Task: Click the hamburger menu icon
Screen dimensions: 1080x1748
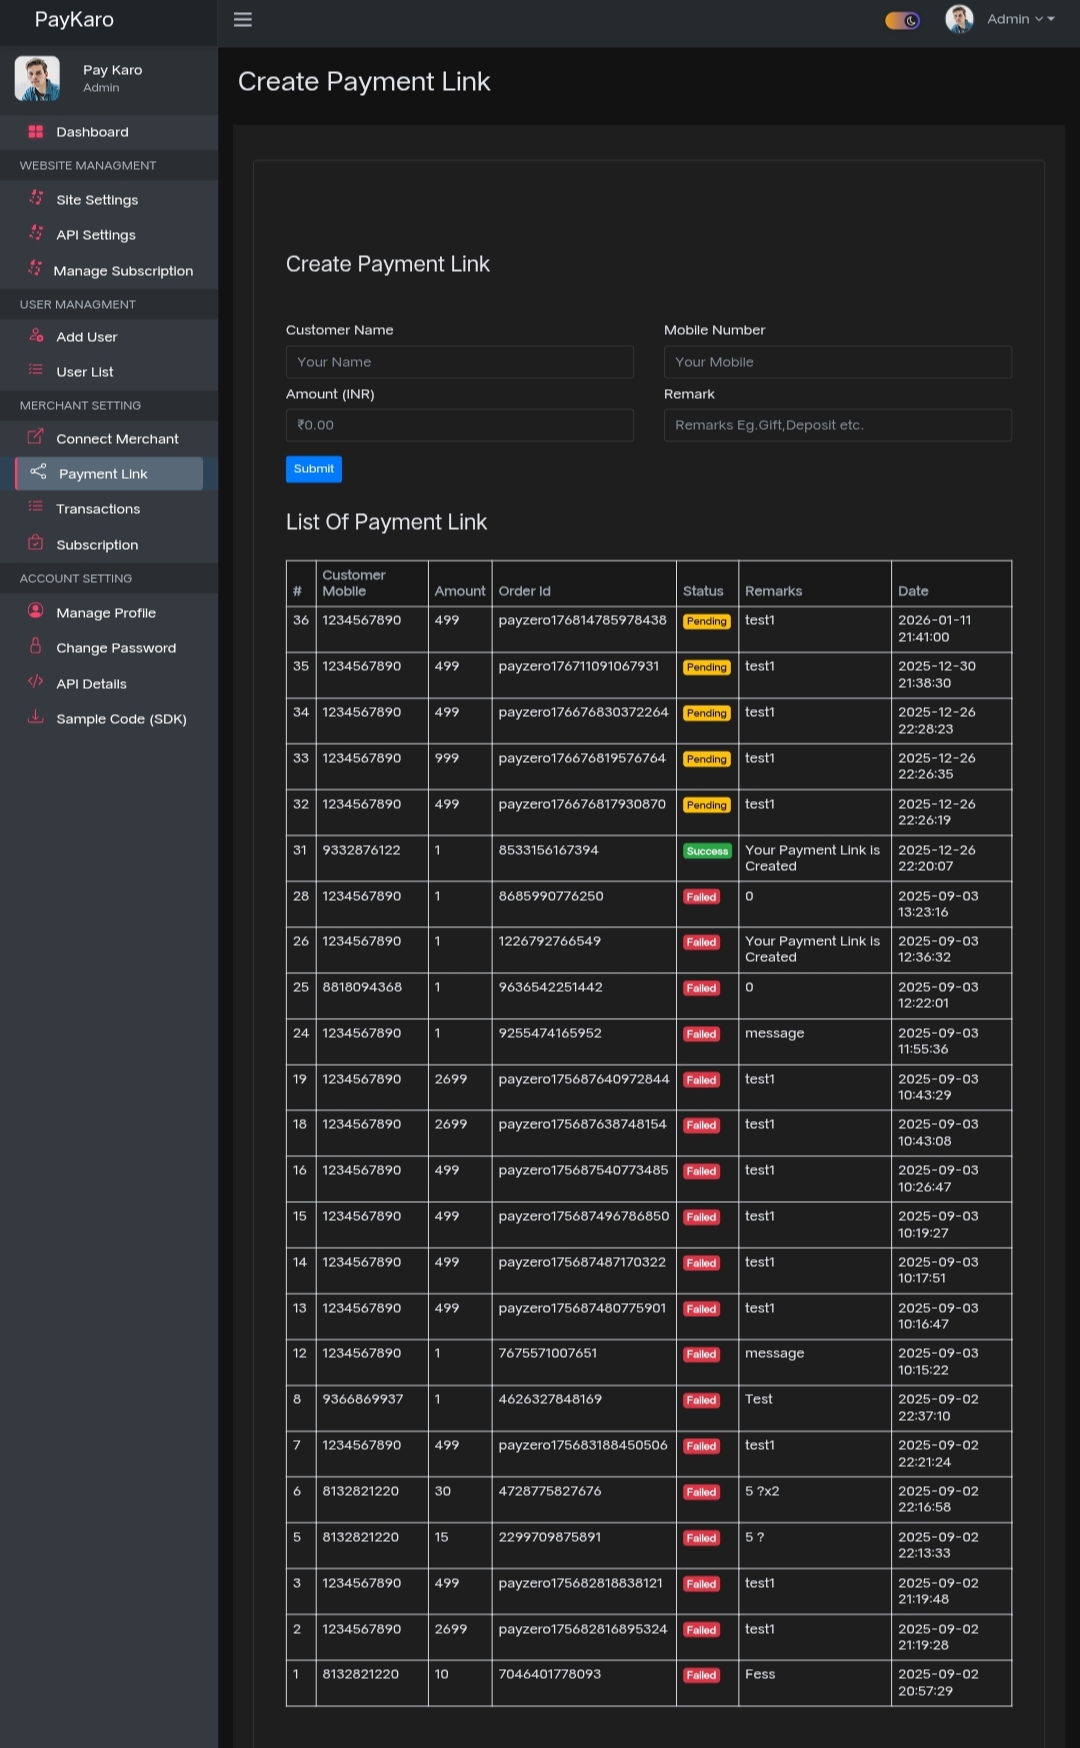Action: click(242, 20)
